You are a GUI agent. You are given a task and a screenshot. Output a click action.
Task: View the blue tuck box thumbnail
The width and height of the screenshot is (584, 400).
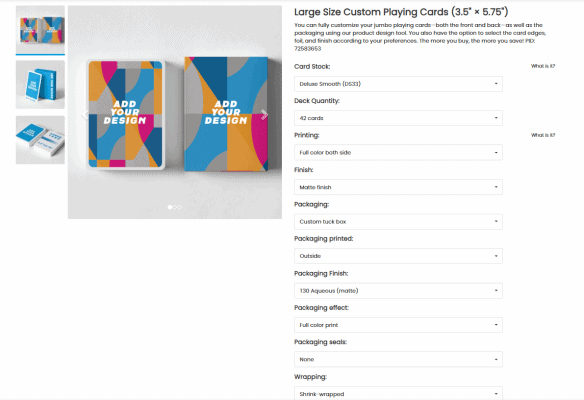tap(40, 85)
